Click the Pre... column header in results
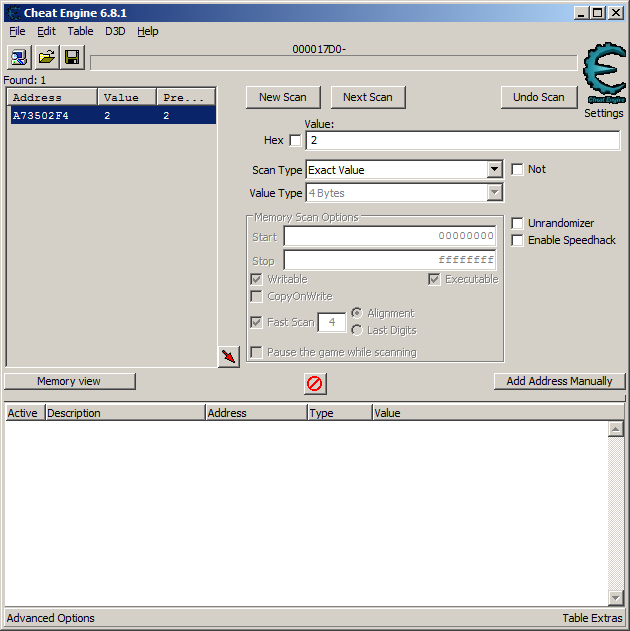The image size is (630, 631). coord(186,97)
